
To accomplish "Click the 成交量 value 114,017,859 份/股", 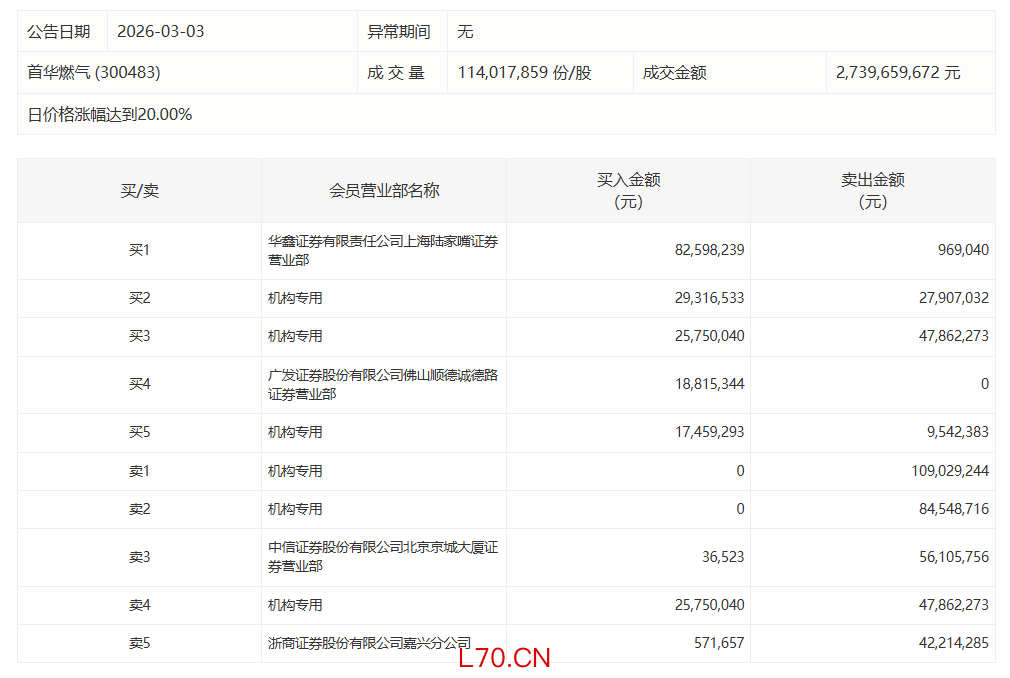I will (x=524, y=73).
